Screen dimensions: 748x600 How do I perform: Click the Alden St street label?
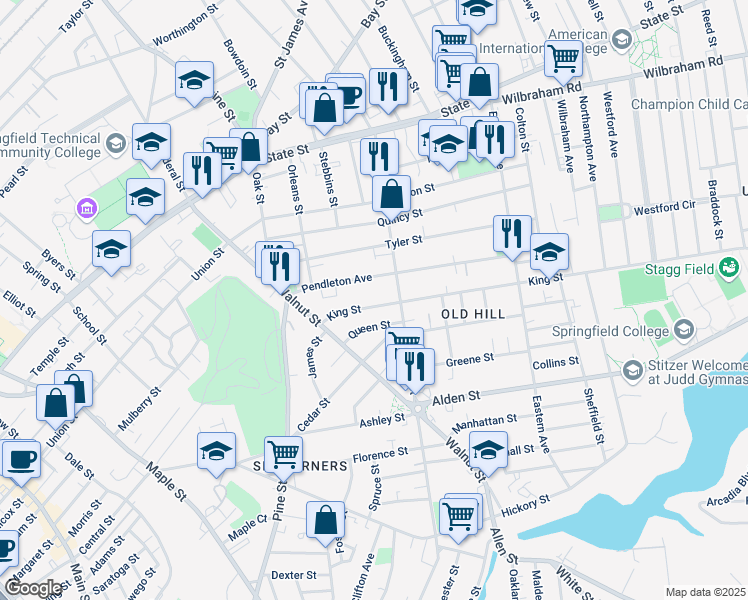click(x=456, y=398)
